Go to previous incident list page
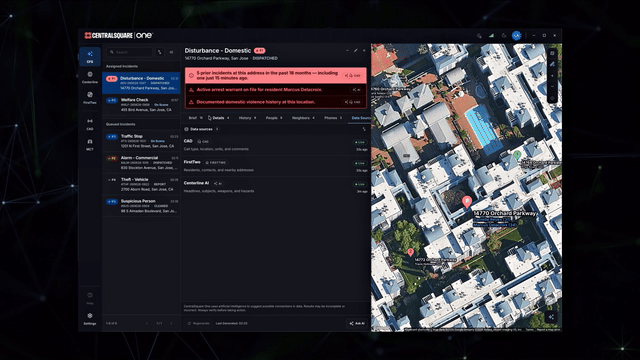The image size is (640, 360). coord(147,323)
